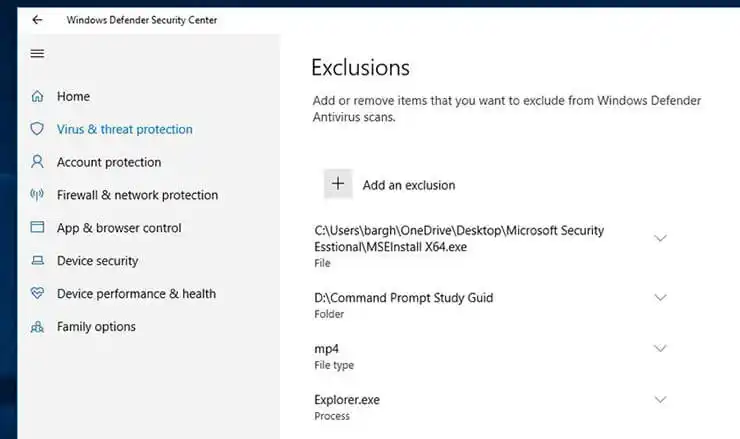
Task: Click the Firewall & network antenna icon
Action: click(x=38, y=195)
